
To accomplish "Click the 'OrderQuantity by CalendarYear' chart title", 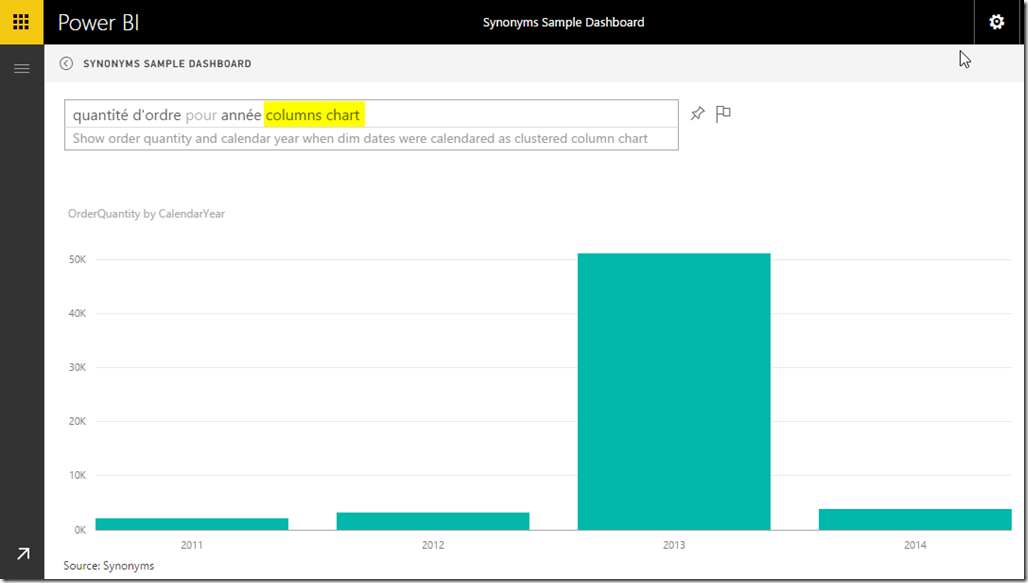I will pyautogui.click(x=146, y=214).
